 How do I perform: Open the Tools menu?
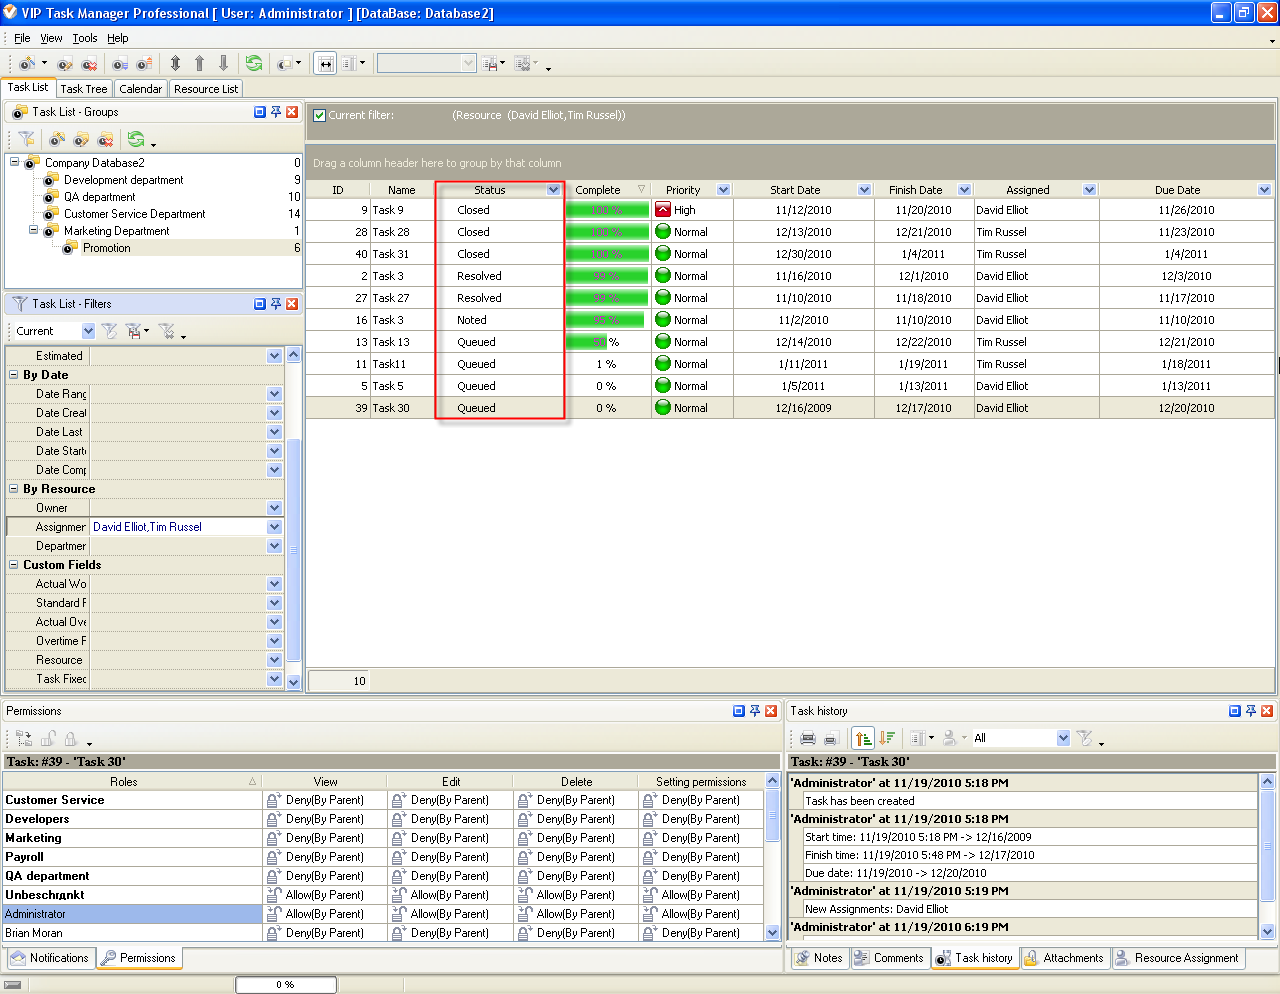pos(85,38)
